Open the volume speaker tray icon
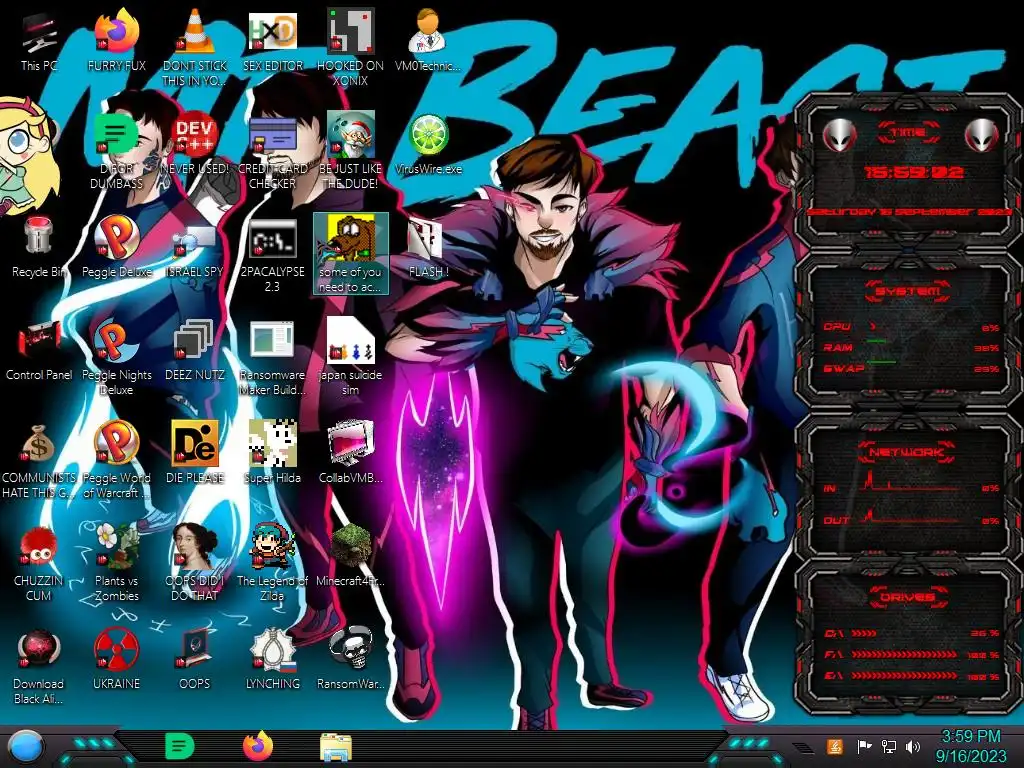1024x768 pixels. point(913,746)
